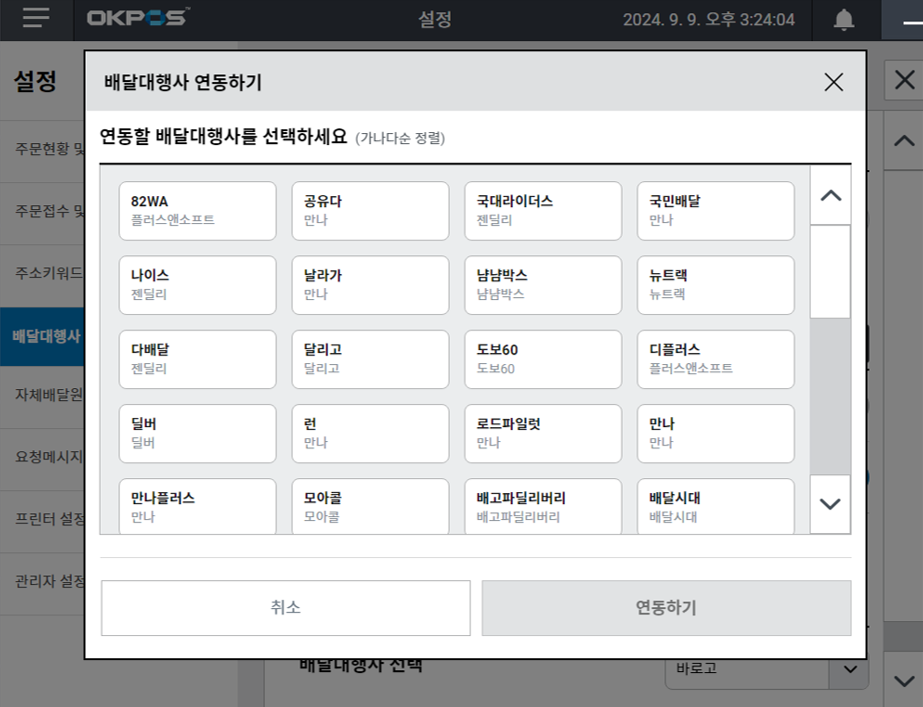
Task: Choose the 냠냠박스 delivery agency
Action: pos(543,284)
